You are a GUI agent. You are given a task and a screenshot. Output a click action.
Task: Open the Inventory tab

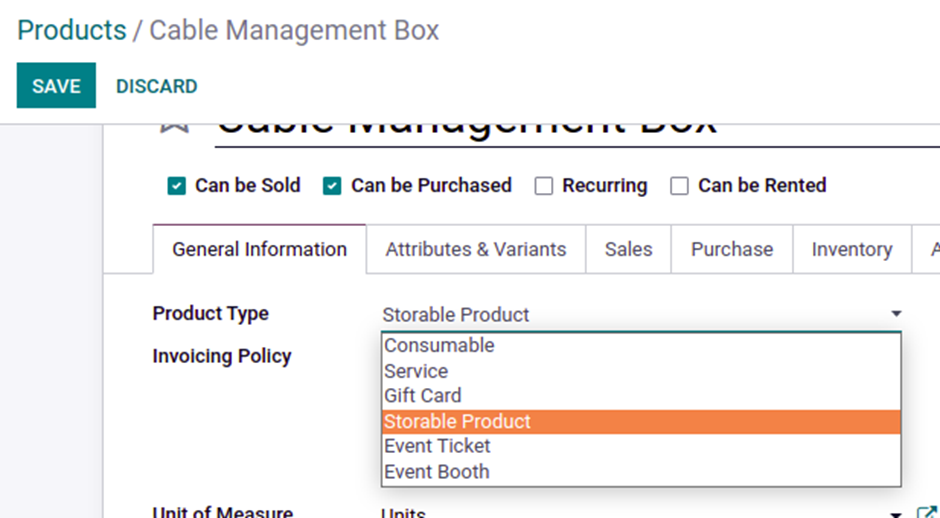point(851,250)
